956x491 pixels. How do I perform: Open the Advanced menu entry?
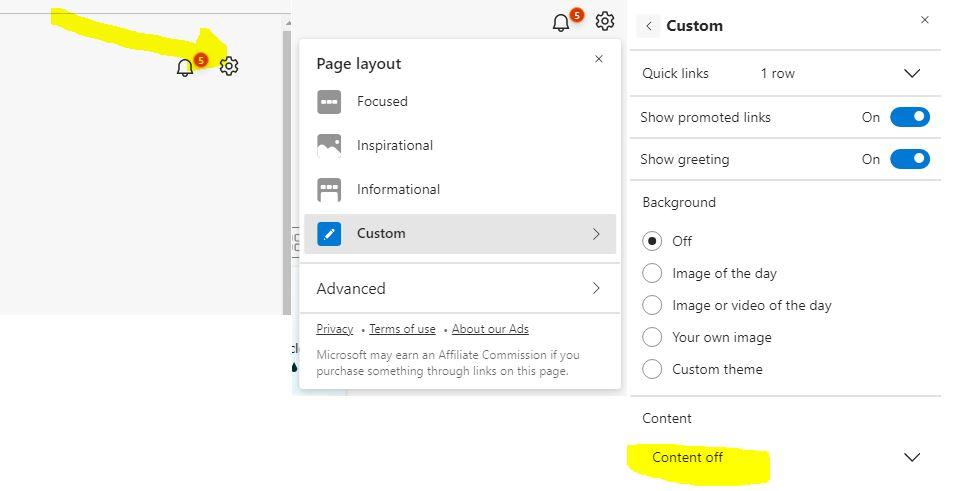[x=351, y=288]
